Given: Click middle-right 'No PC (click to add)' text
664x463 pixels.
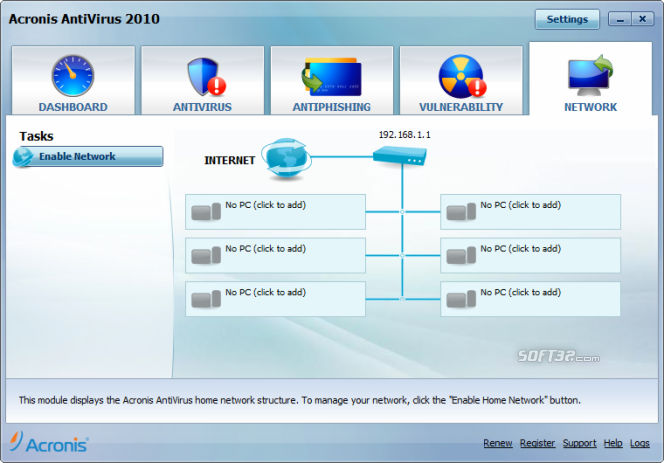Looking at the screenshot, I should [x=520, y=249].
